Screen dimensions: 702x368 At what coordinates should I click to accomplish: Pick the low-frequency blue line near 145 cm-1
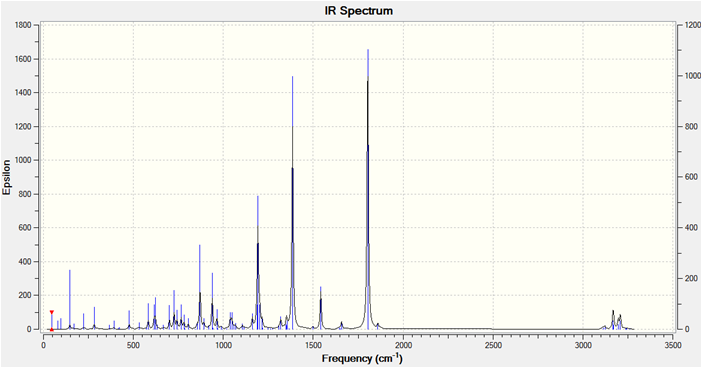coord(69,300)
